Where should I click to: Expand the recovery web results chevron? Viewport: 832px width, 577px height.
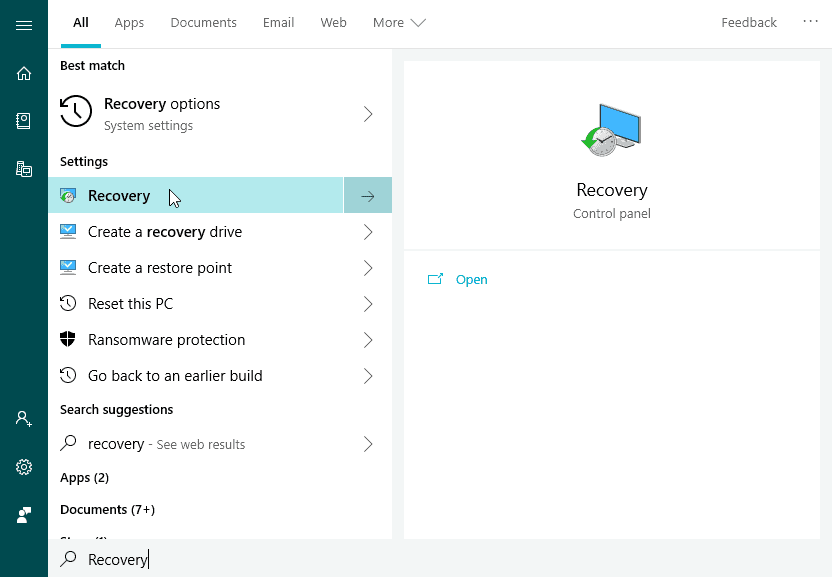tap(368, 444)
